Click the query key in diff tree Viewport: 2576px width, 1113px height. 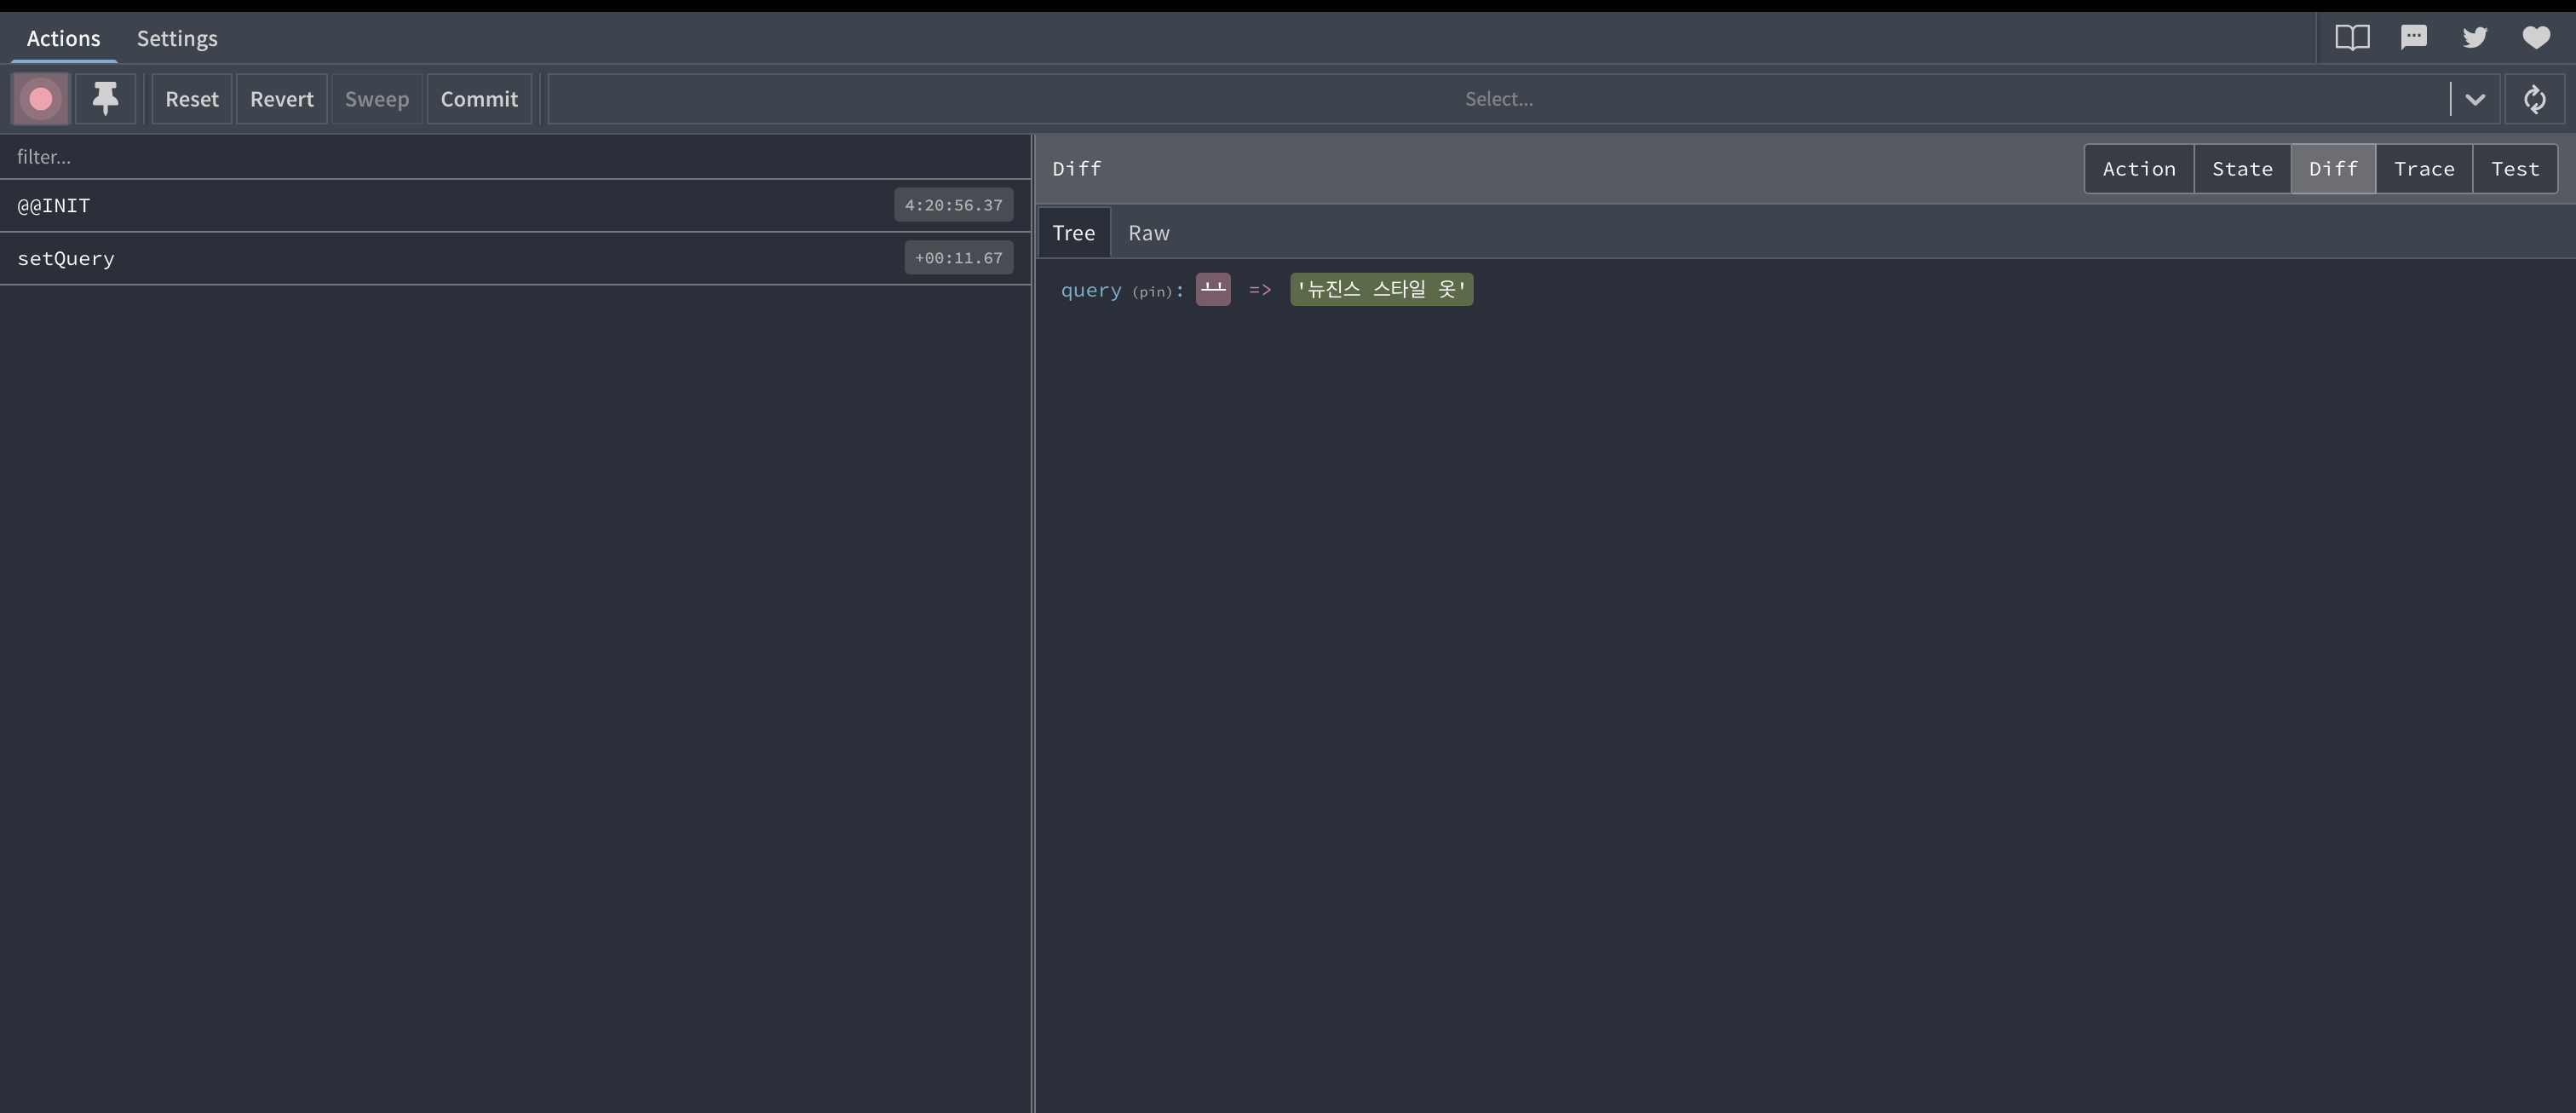click(1091, 290)
